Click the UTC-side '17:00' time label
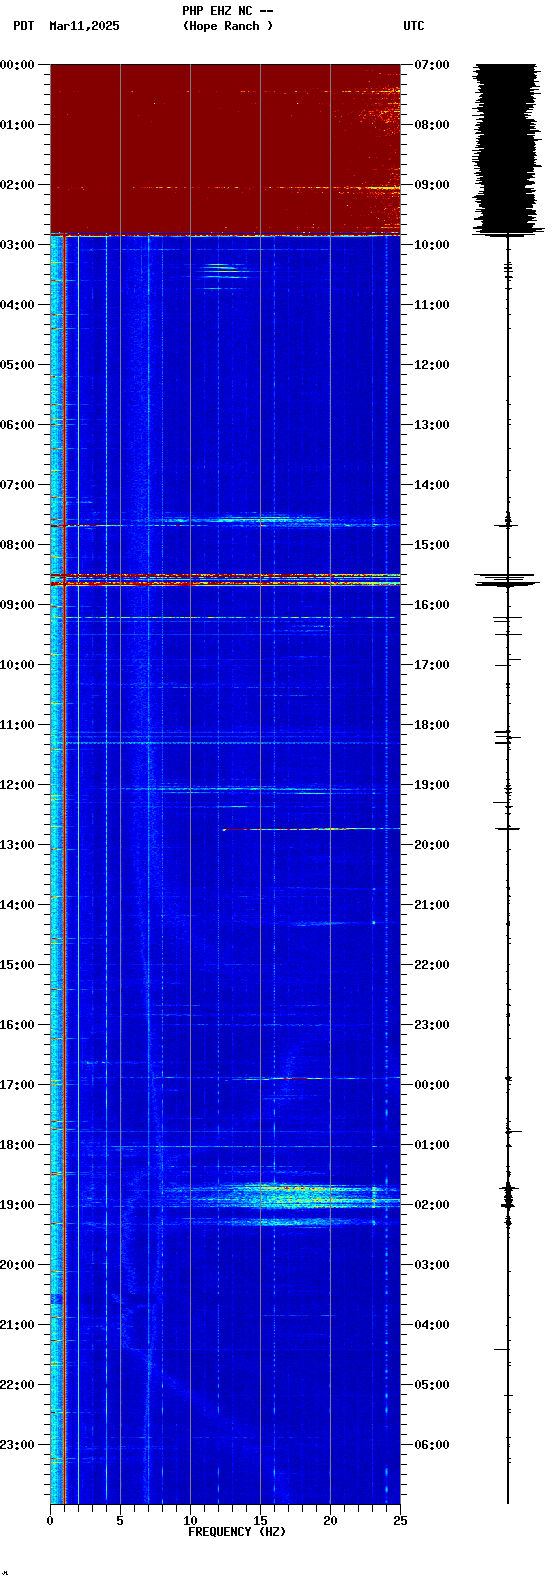 (x=431, y=665)
